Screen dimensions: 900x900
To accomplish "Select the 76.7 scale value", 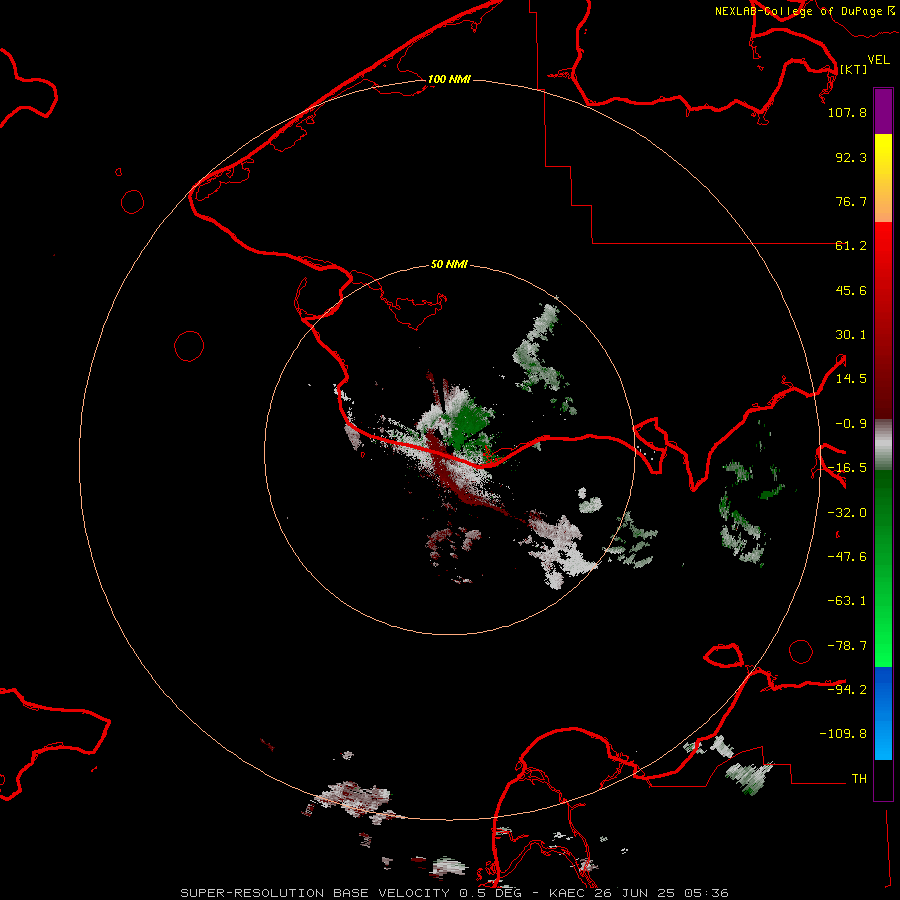I will coord(851,201).
